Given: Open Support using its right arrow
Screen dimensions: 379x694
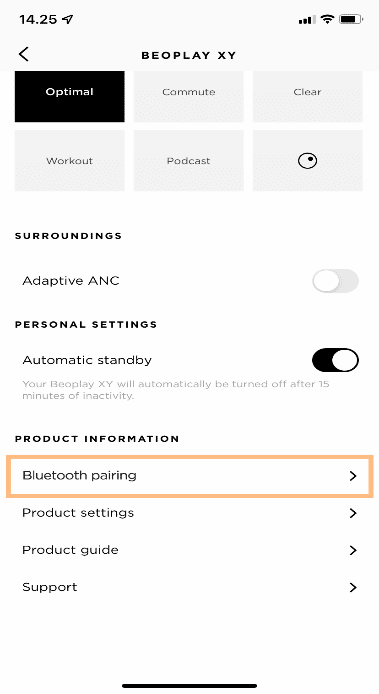Looking at the screenshot, I should tap(353, 587).
